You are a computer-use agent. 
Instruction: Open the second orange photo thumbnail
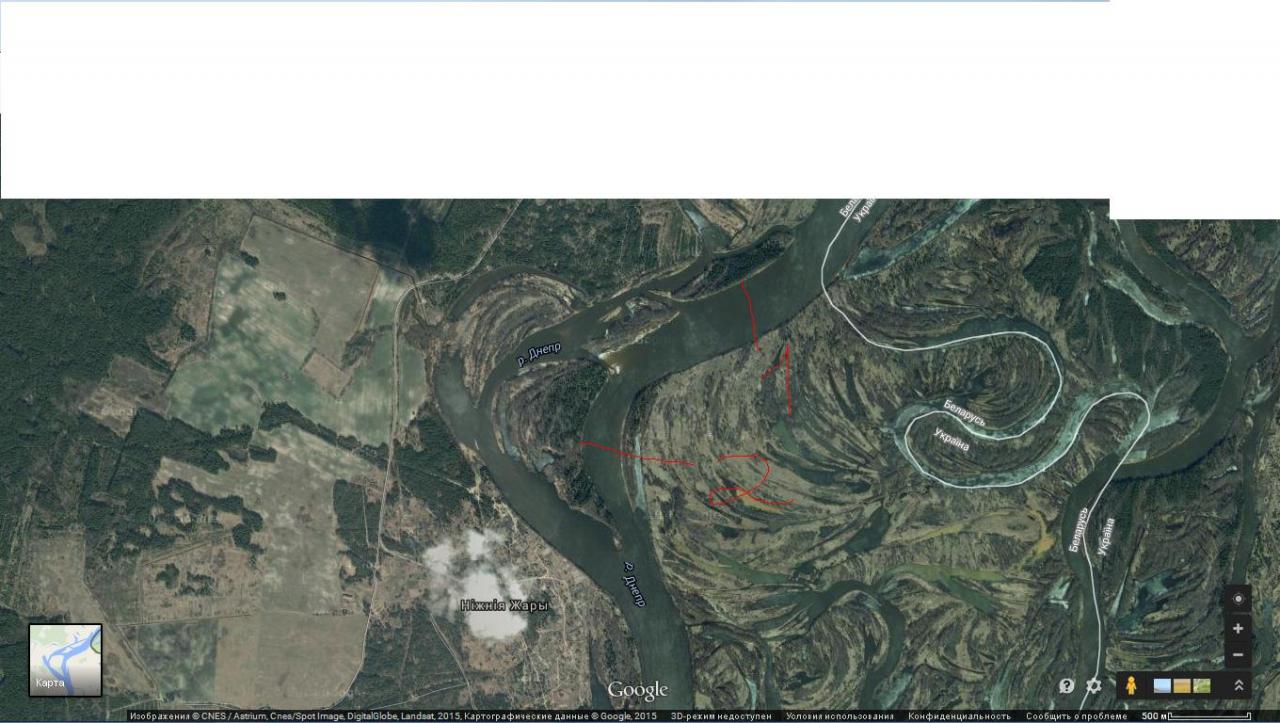click(1182, 686)
